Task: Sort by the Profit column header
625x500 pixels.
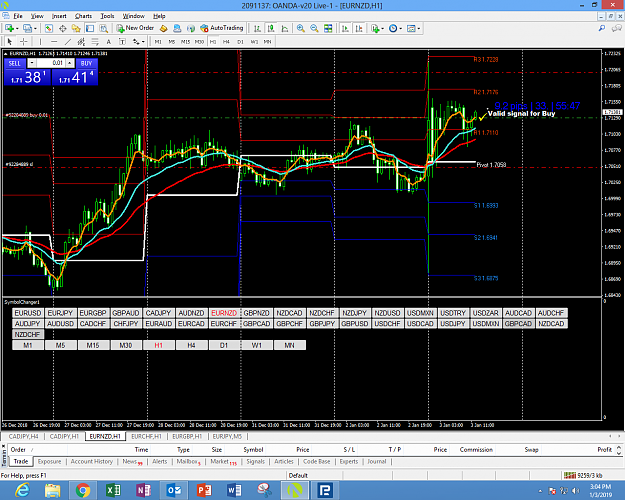Action: (x=604, y=449)
